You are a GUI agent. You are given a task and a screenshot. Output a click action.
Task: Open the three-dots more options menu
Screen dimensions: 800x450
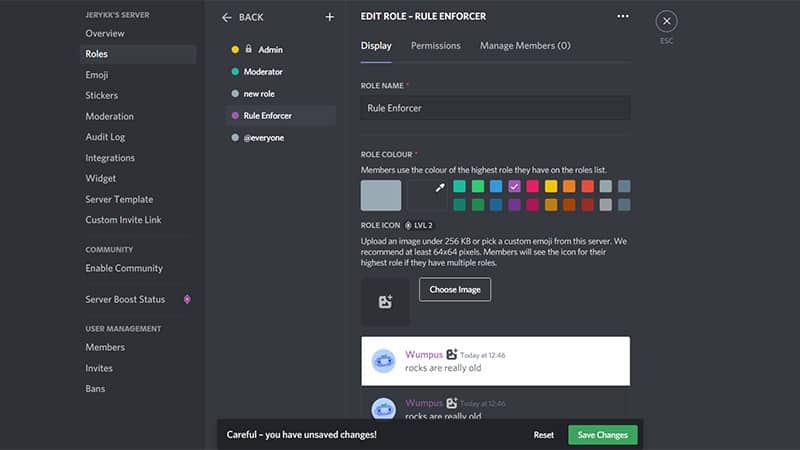point(622,16)
